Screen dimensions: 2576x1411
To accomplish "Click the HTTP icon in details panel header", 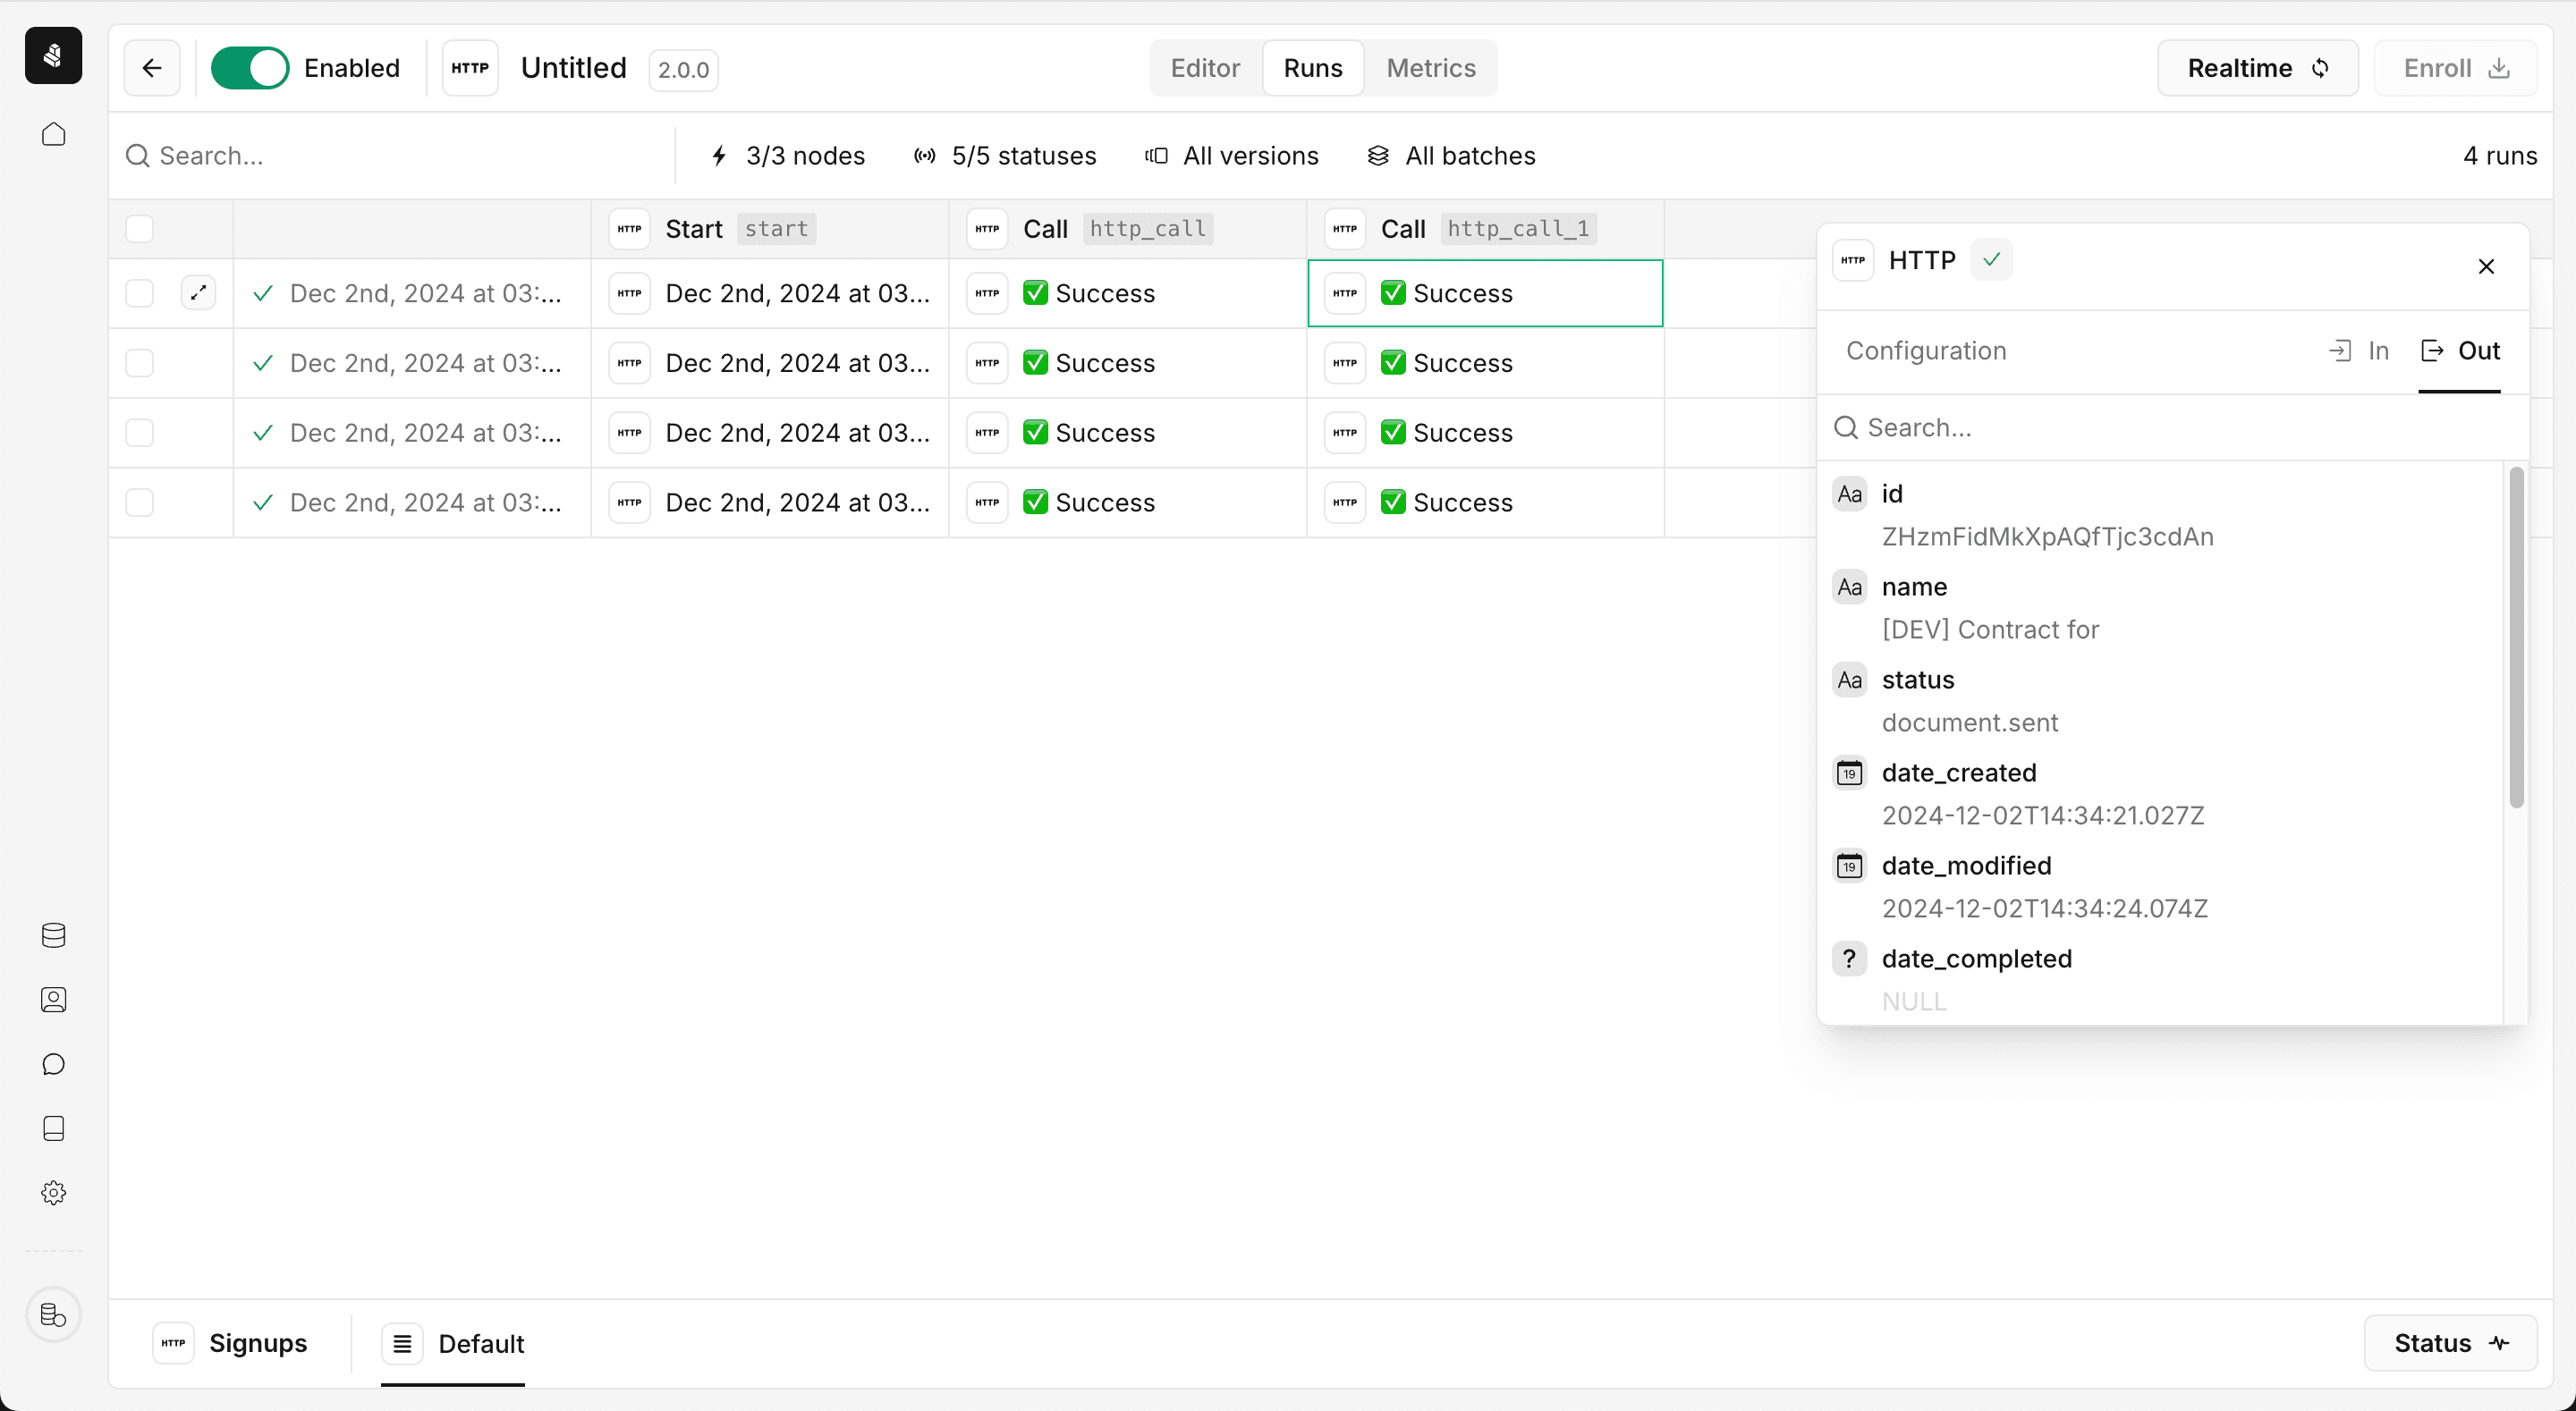I will tap(1853, 260).
